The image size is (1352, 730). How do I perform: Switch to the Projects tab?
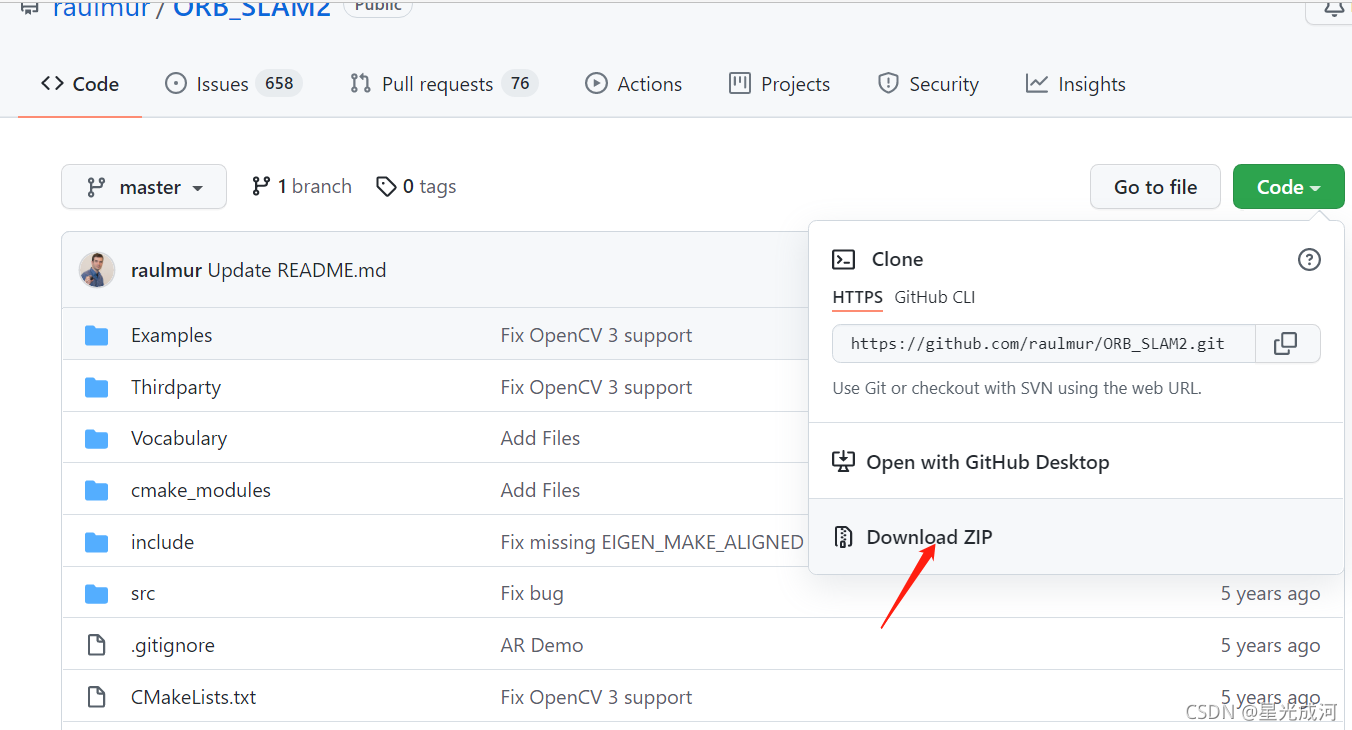780,84
